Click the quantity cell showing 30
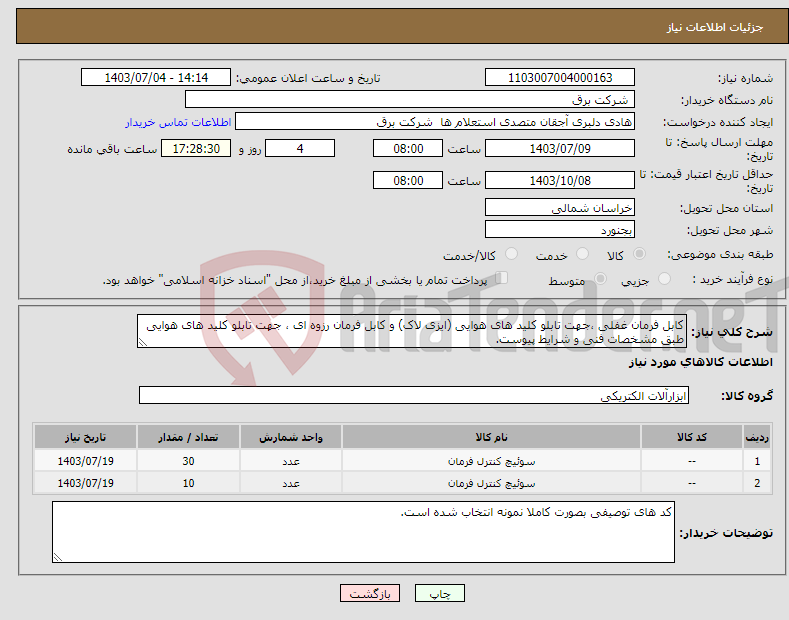789x620 pixels. pos(188,461)
